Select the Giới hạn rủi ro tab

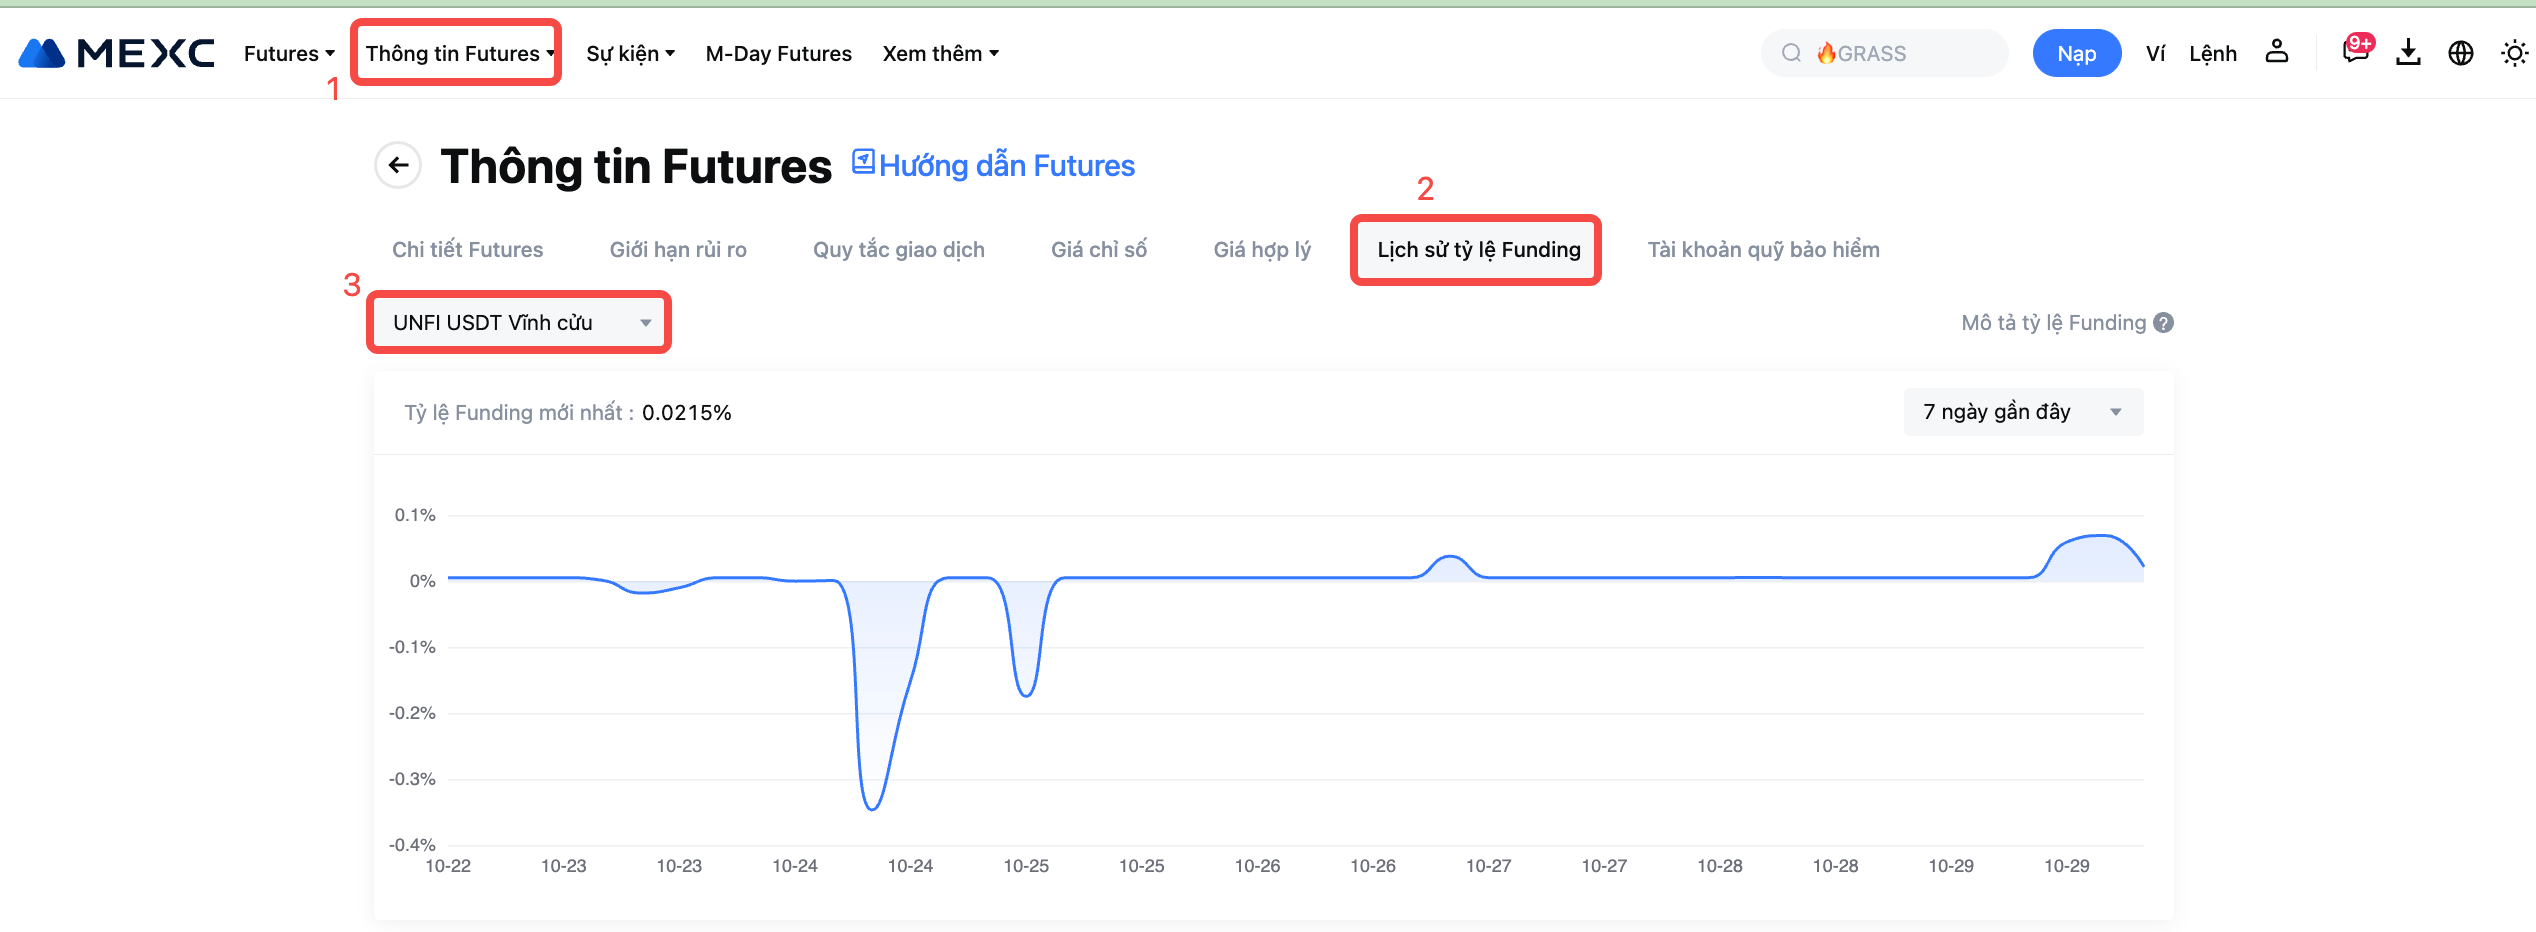pyautogui.click(x=678, y=250)
